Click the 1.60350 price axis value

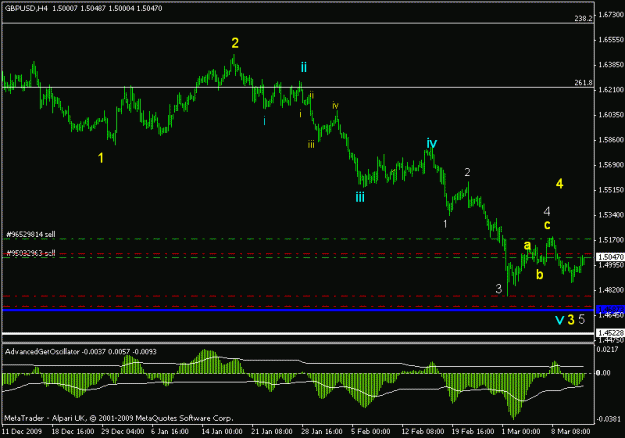pos(611,115)
